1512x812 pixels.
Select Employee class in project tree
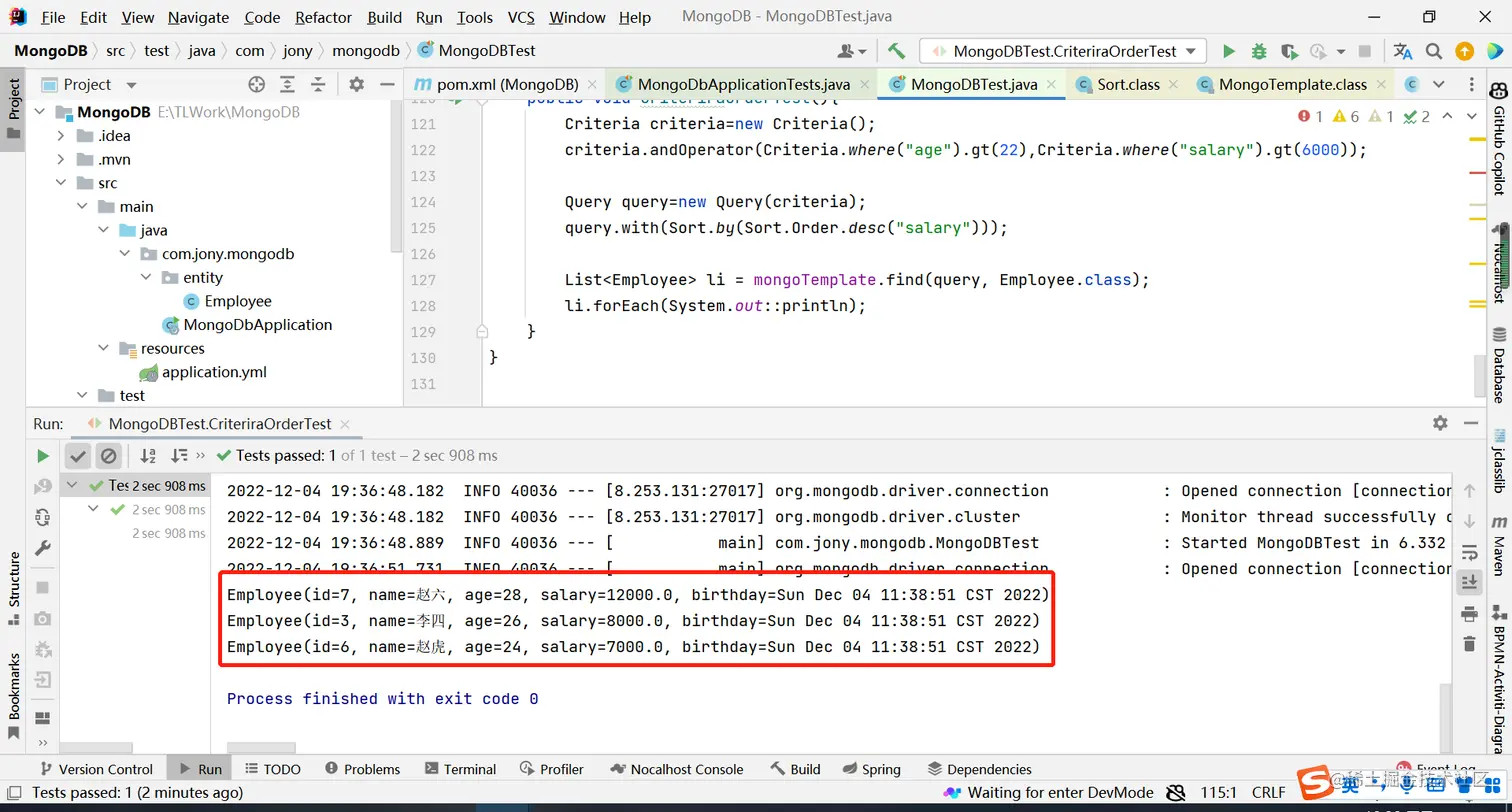pos(238,301)
